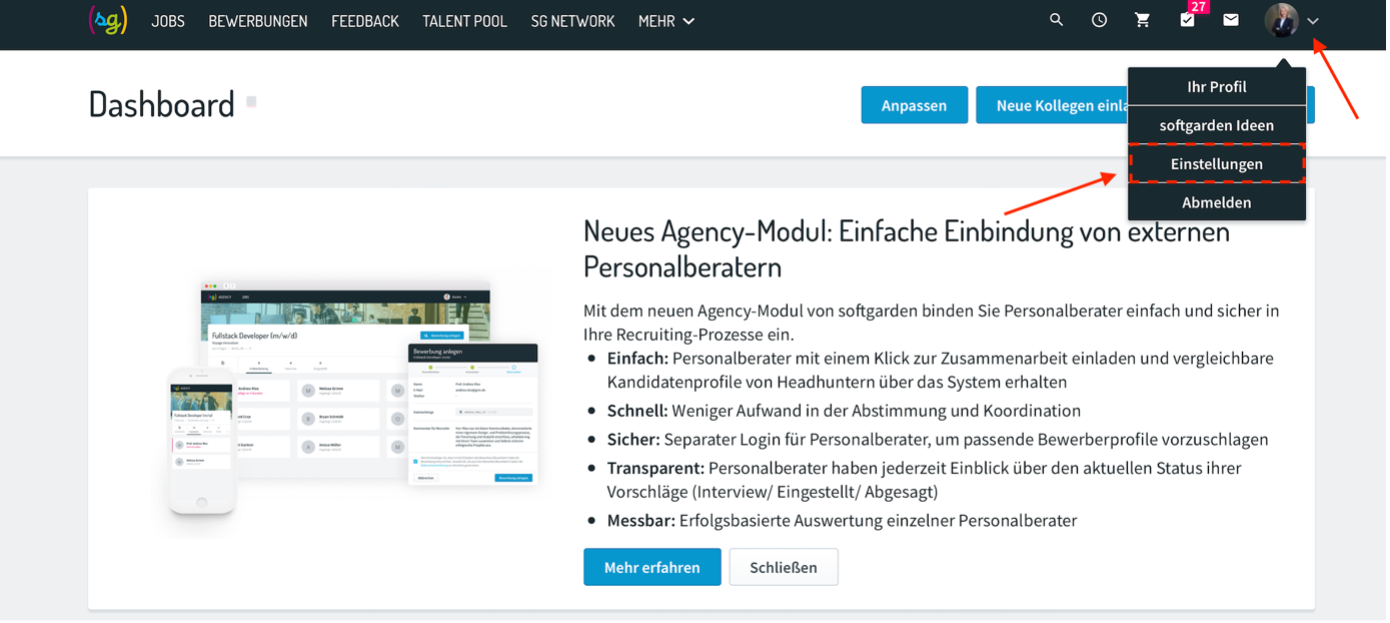This screenshot has width=1390, height=623.
Task: Click the softgarden logo in navbar
Action: (x=108, y=19)
